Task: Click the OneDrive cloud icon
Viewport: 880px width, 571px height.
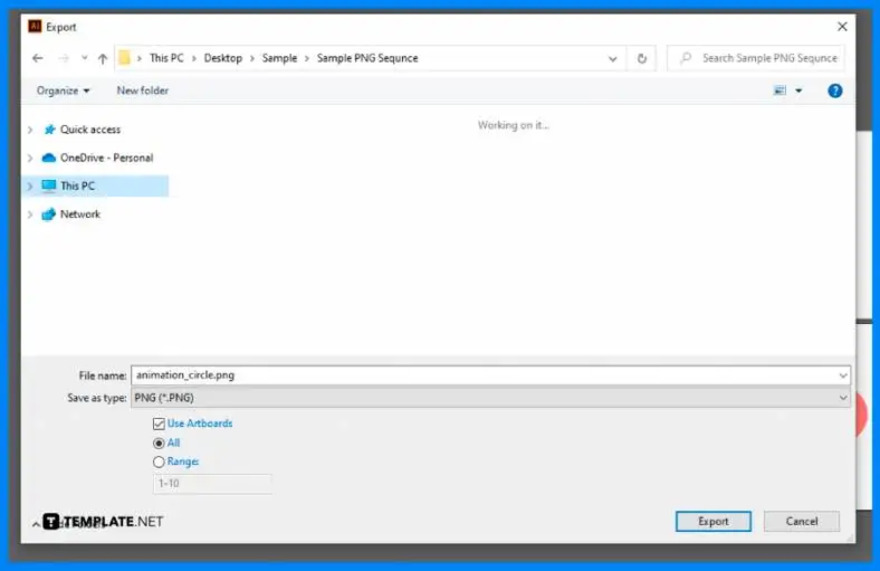Action: [49, 158]
